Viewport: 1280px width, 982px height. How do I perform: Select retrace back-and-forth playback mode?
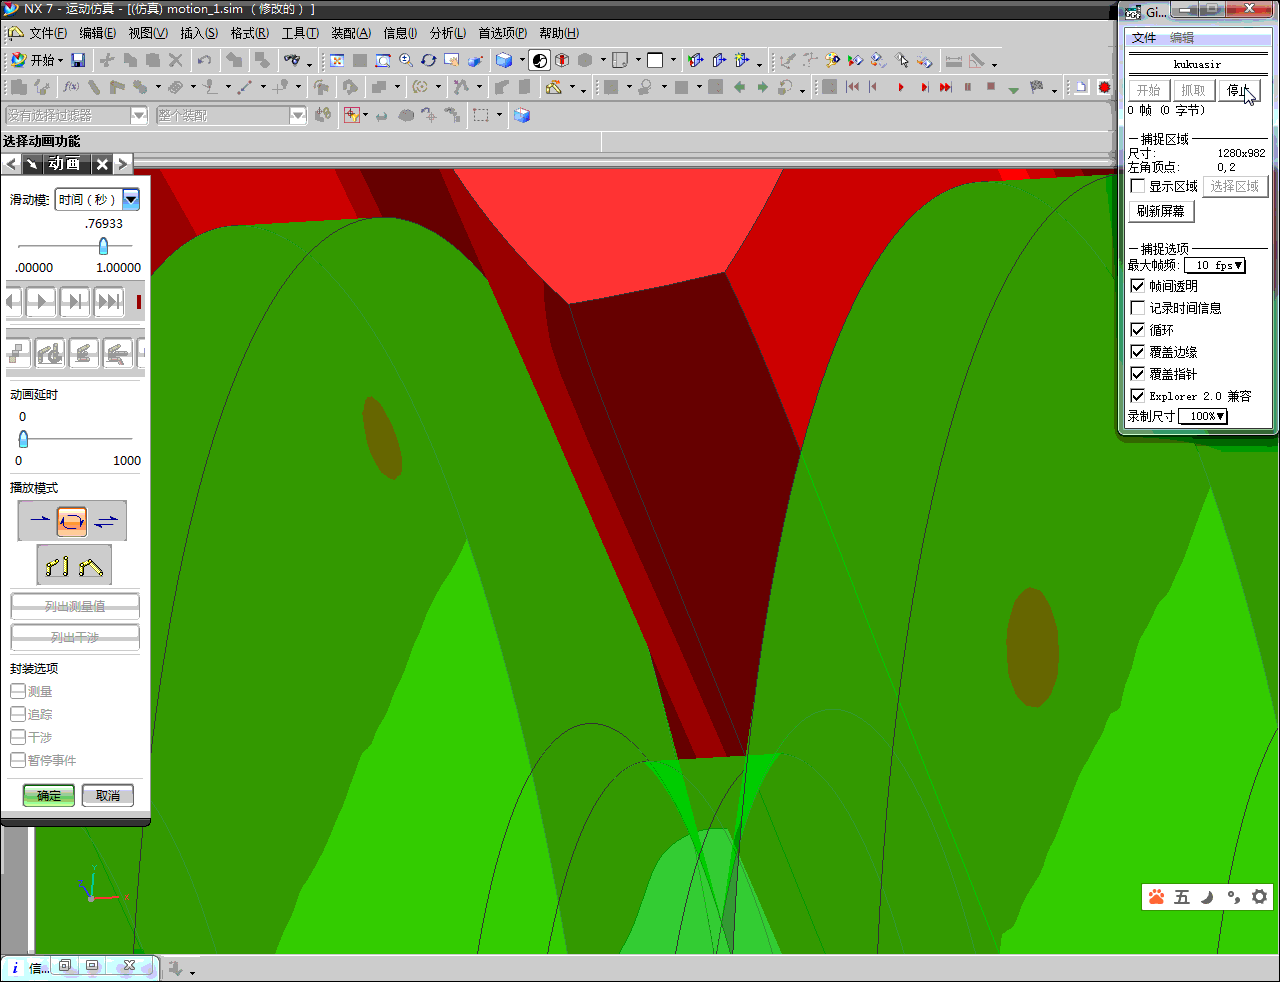106,520
